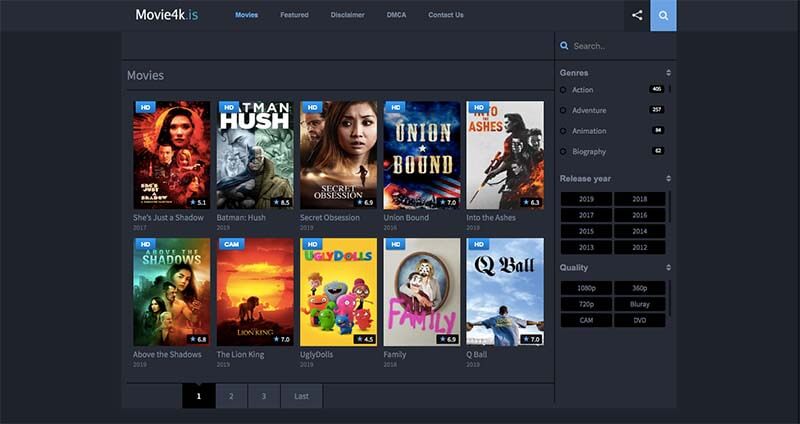Filter by release year 2015
The height and width of the screenshot is (424, 800).
click(x=586, y=231)
